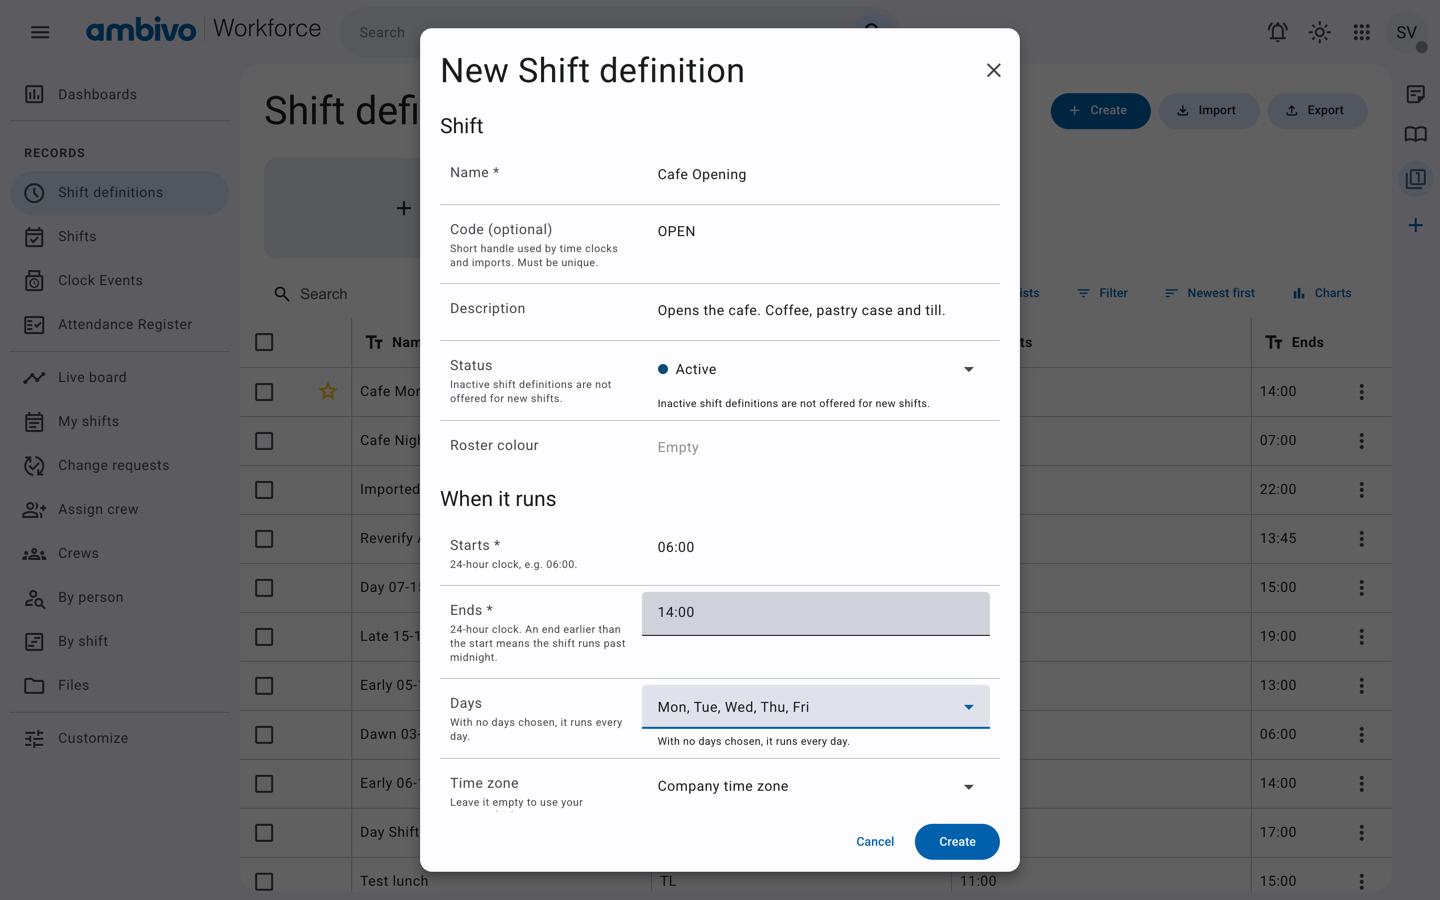Click Create in the dialog footer
The image size is (1440, 900).
pyautogui.click(x=957, y=842)
